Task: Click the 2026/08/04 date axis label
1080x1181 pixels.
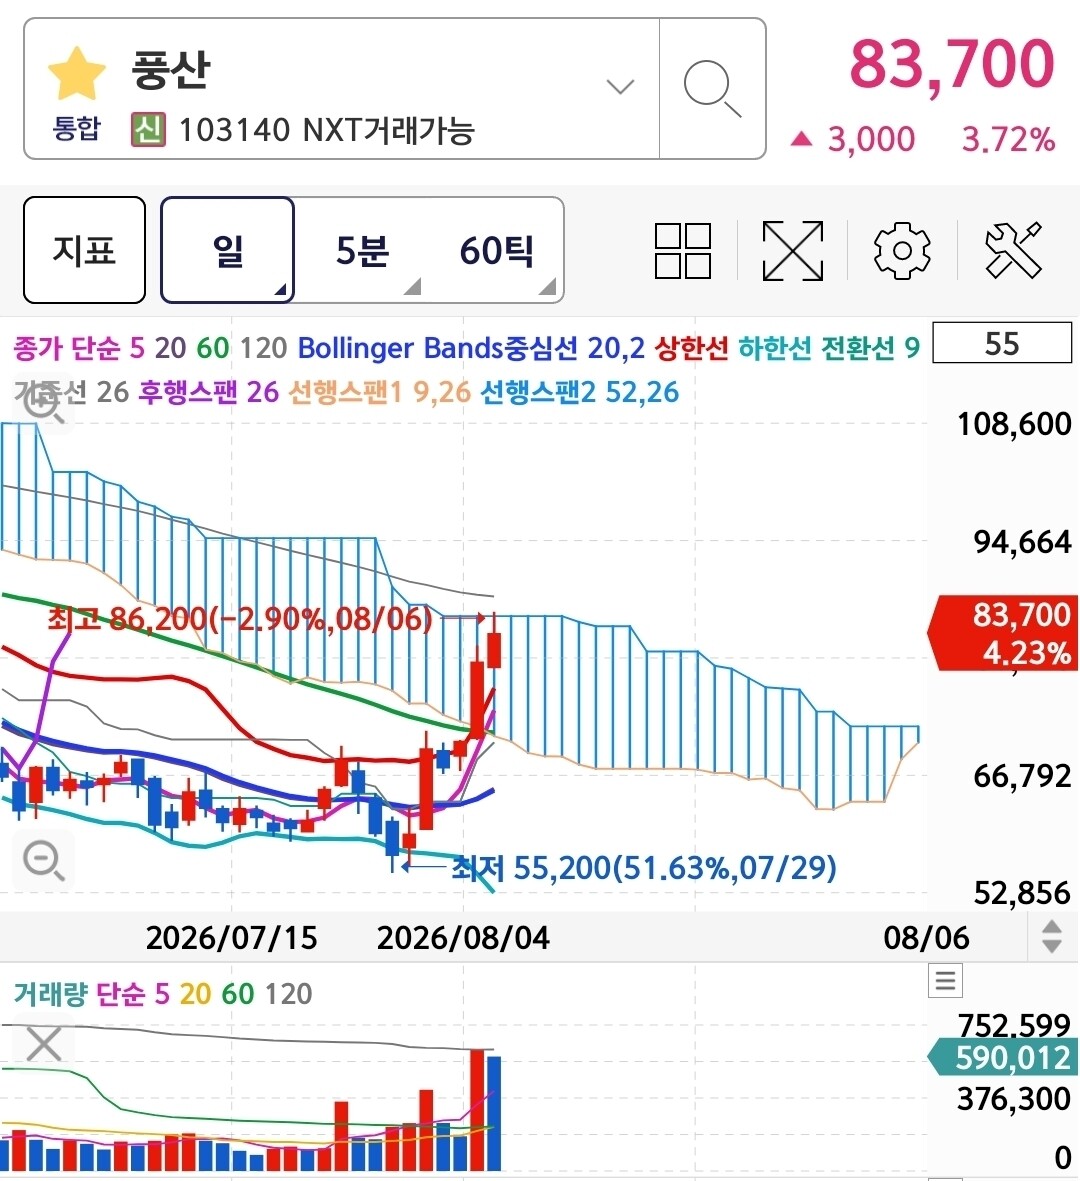Action: click(463, 938)
